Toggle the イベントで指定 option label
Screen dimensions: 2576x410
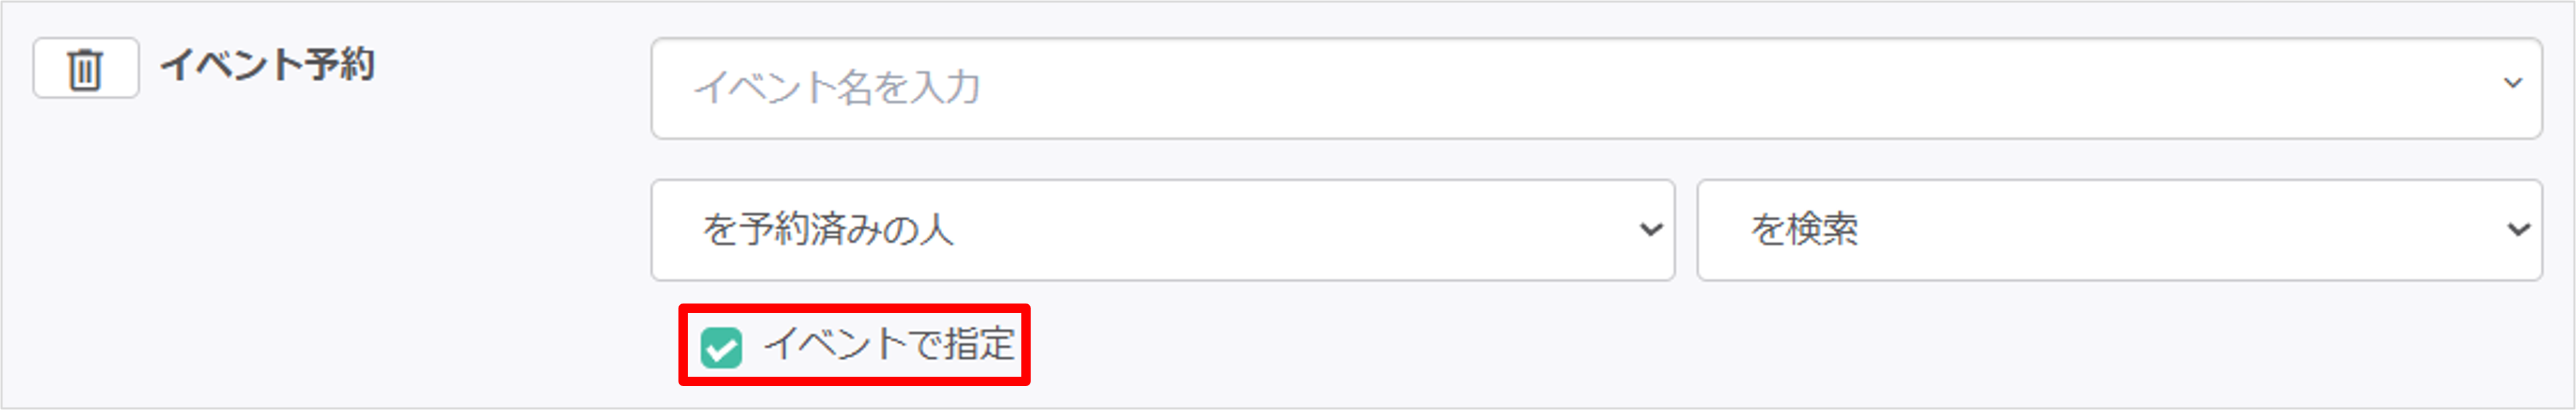[888, 345]
